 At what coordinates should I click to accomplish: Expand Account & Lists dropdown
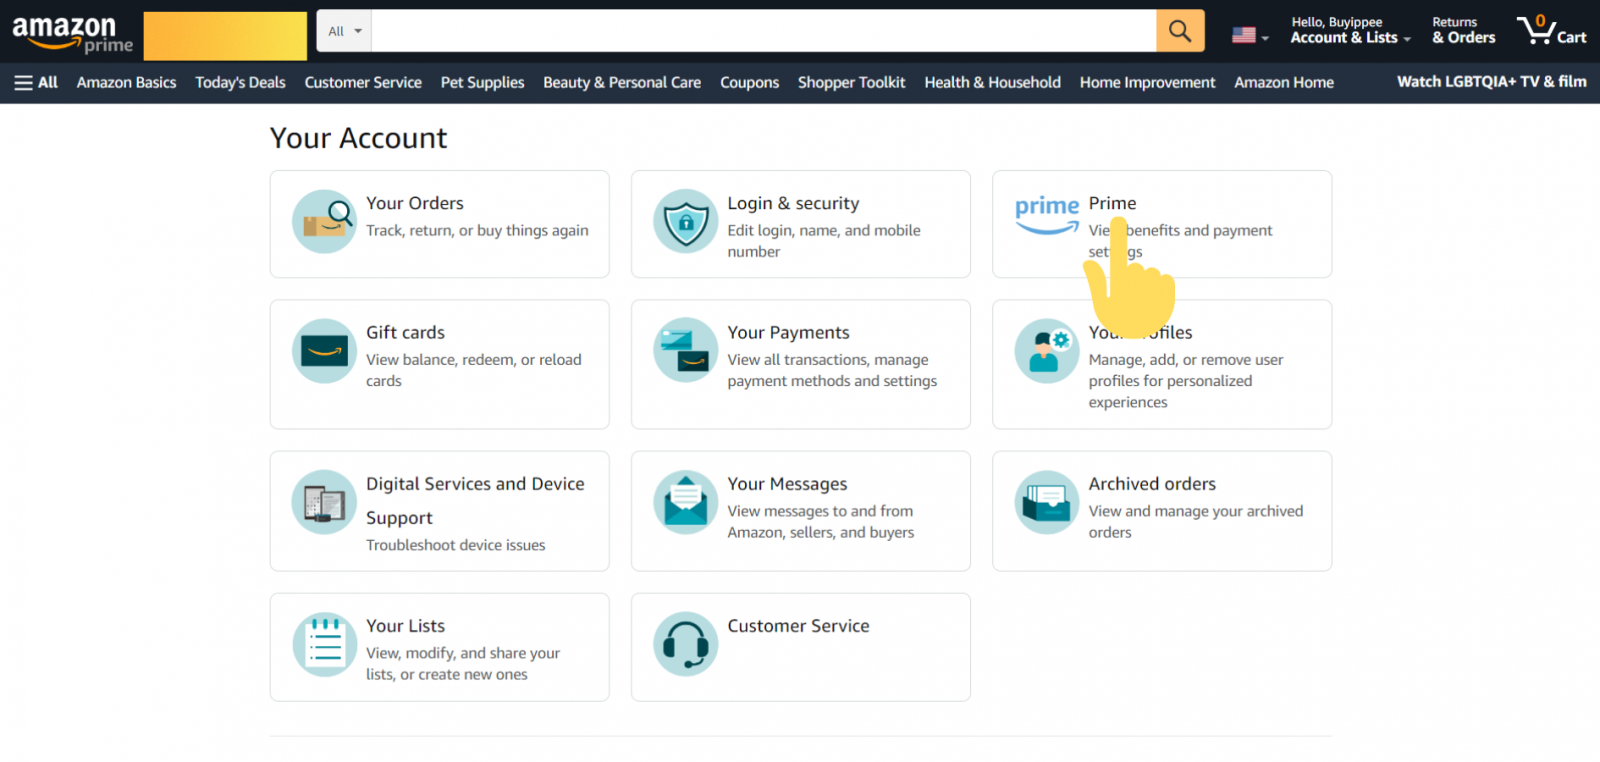pos(1350,38)
